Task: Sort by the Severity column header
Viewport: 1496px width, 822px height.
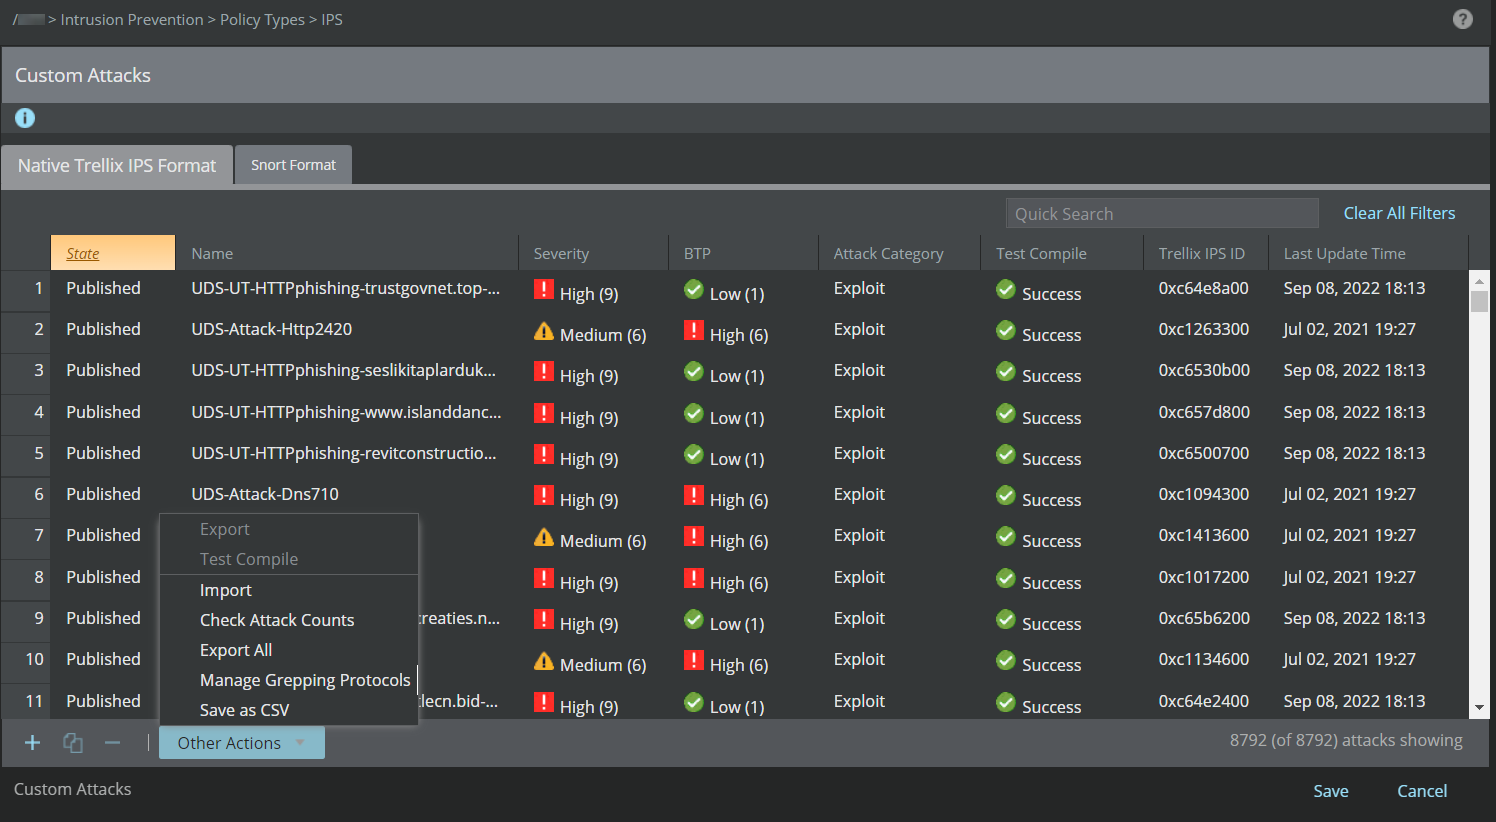Action: (593, 253)
